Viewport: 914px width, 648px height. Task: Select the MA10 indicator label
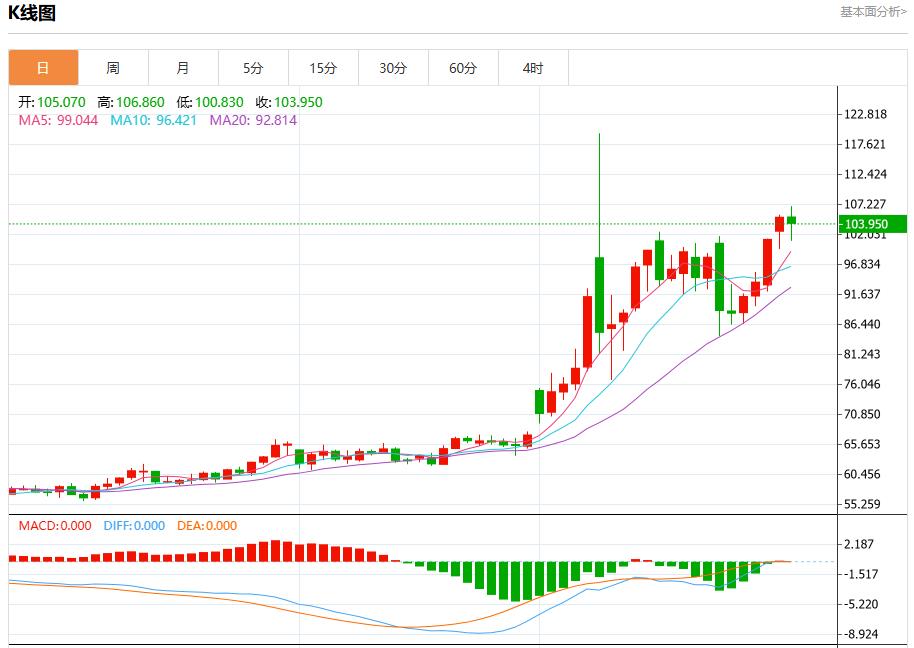[153, 120]
